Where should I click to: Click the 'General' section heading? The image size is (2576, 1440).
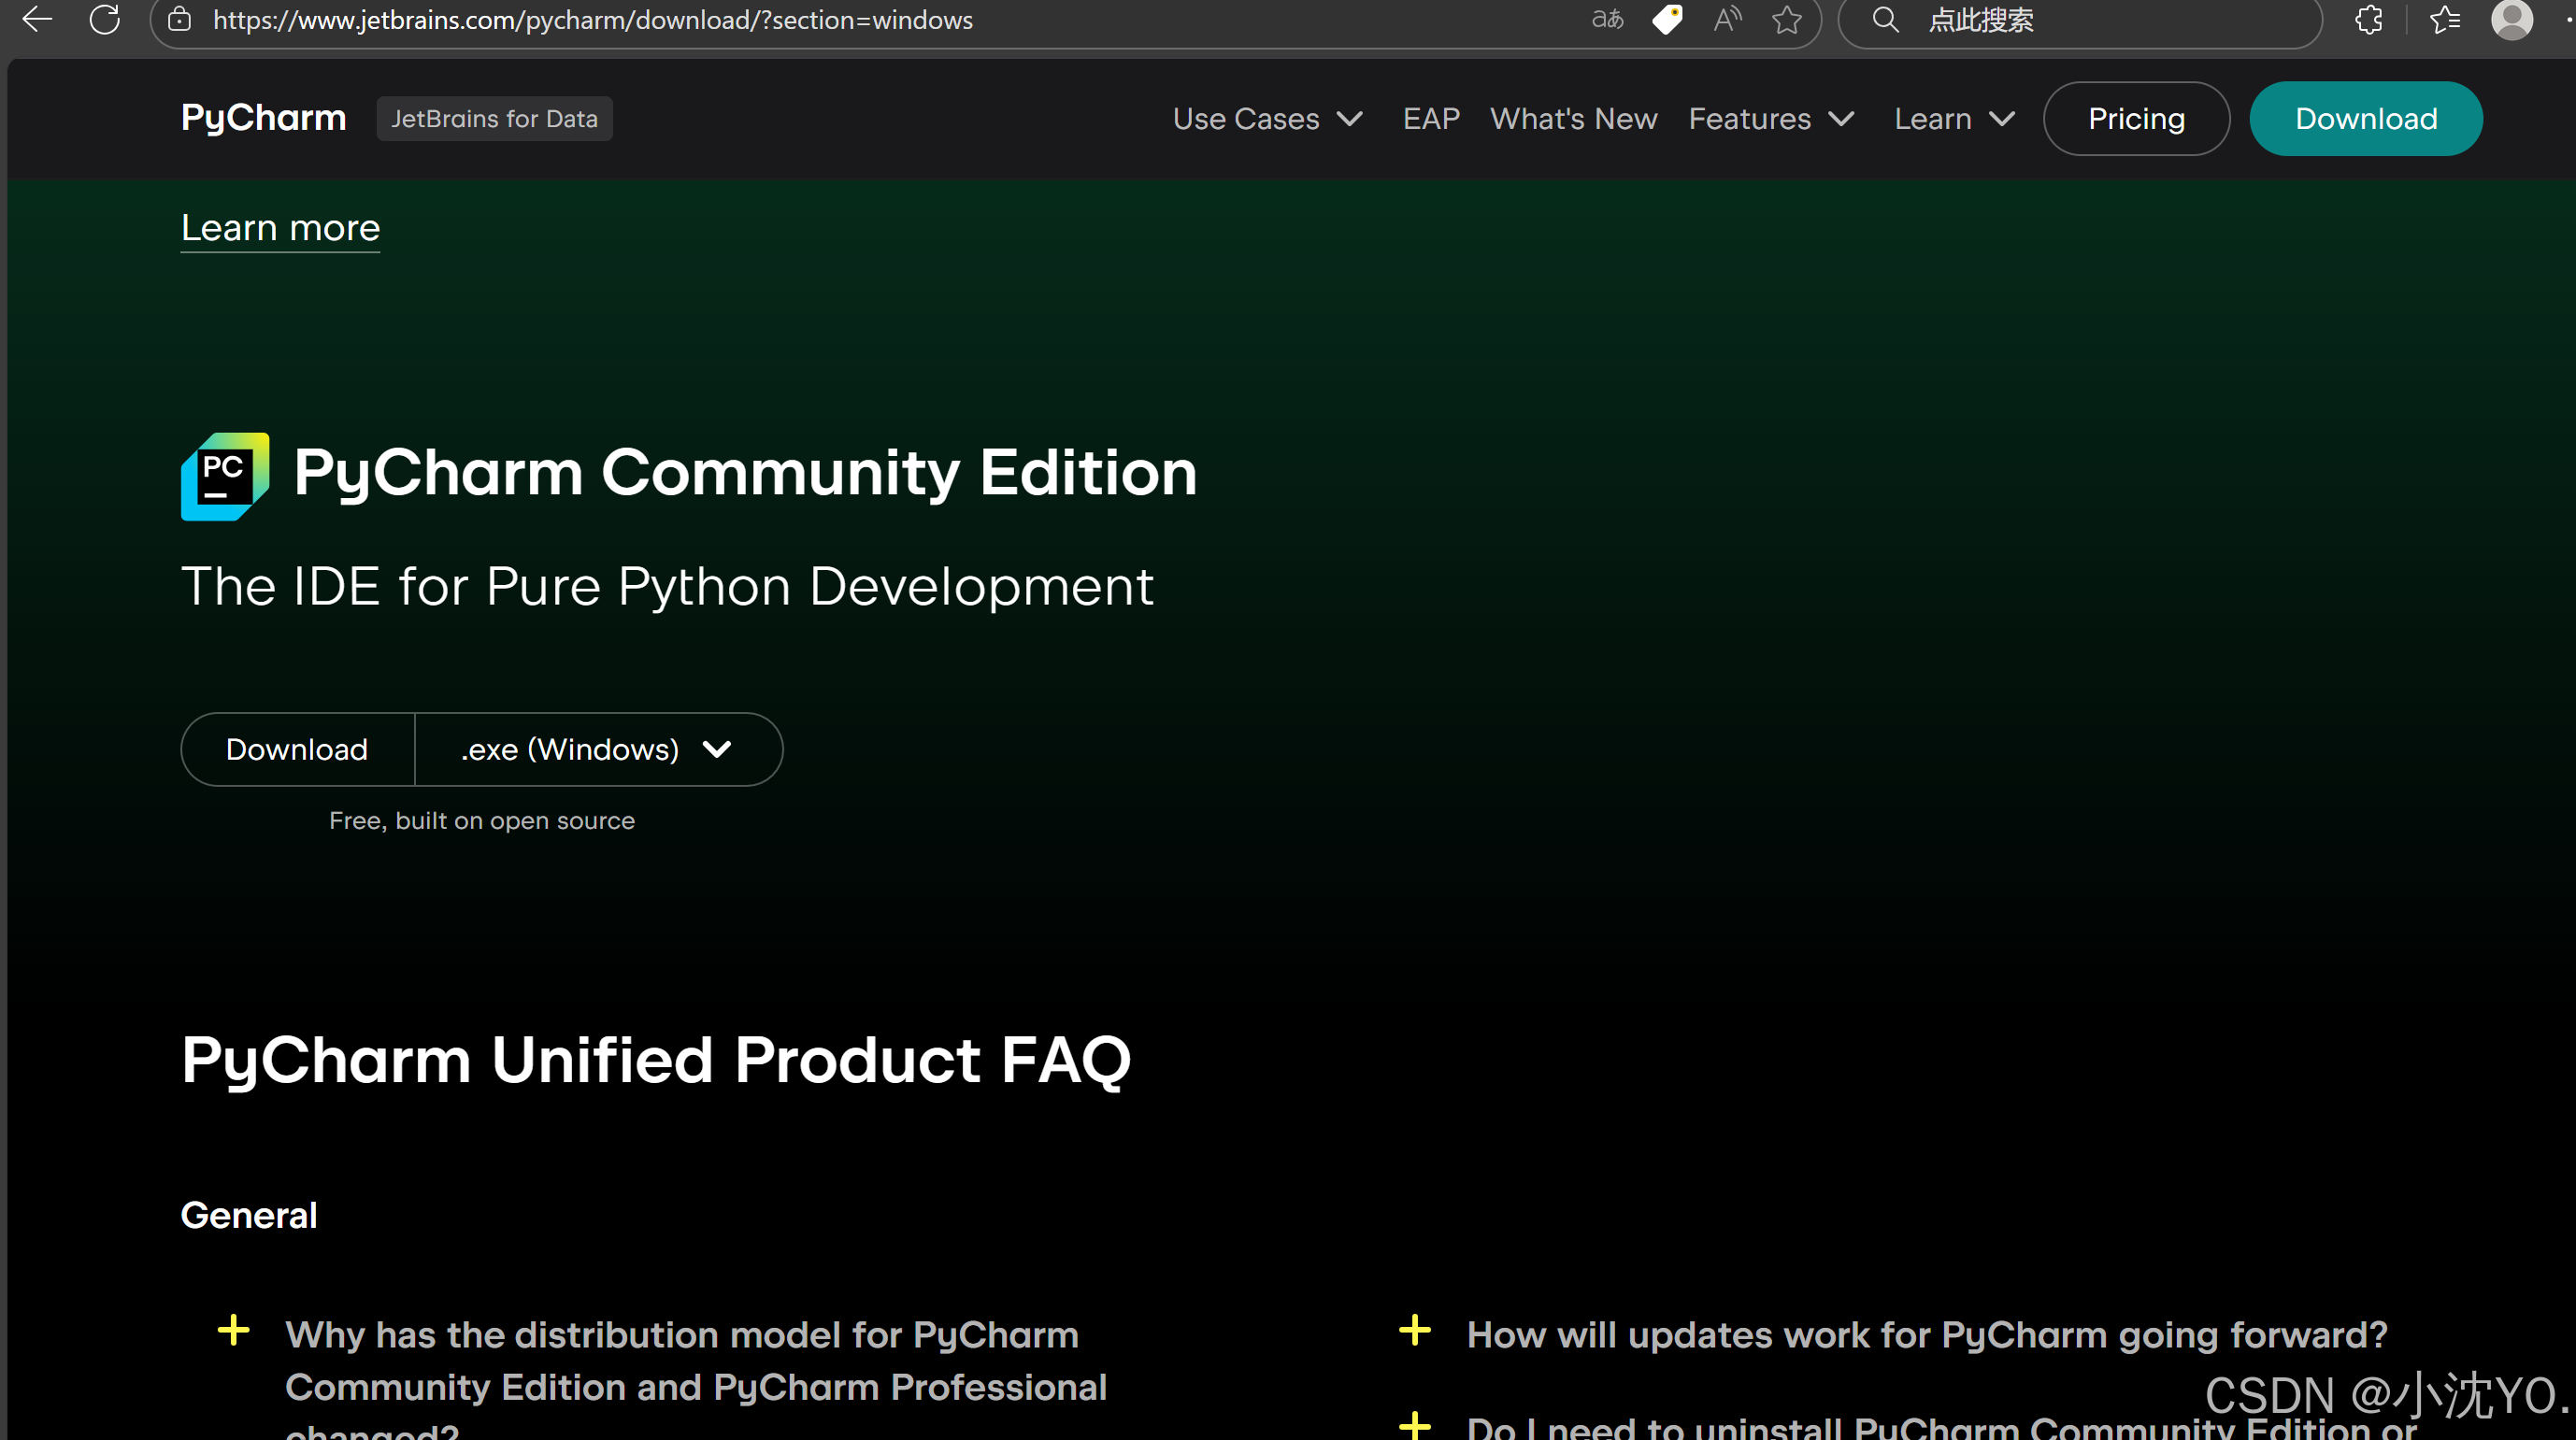tap(249, 1215)
